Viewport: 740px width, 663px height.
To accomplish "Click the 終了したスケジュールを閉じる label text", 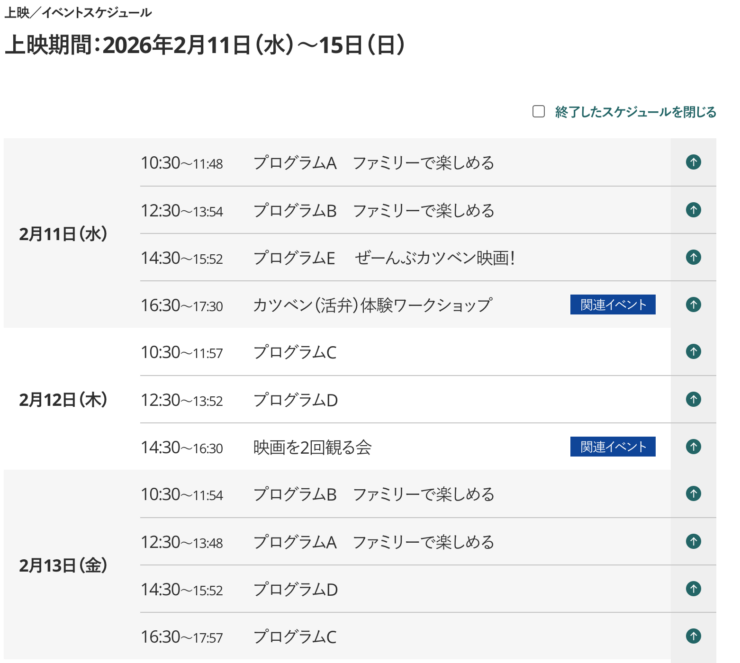I will tap(635, 112).
